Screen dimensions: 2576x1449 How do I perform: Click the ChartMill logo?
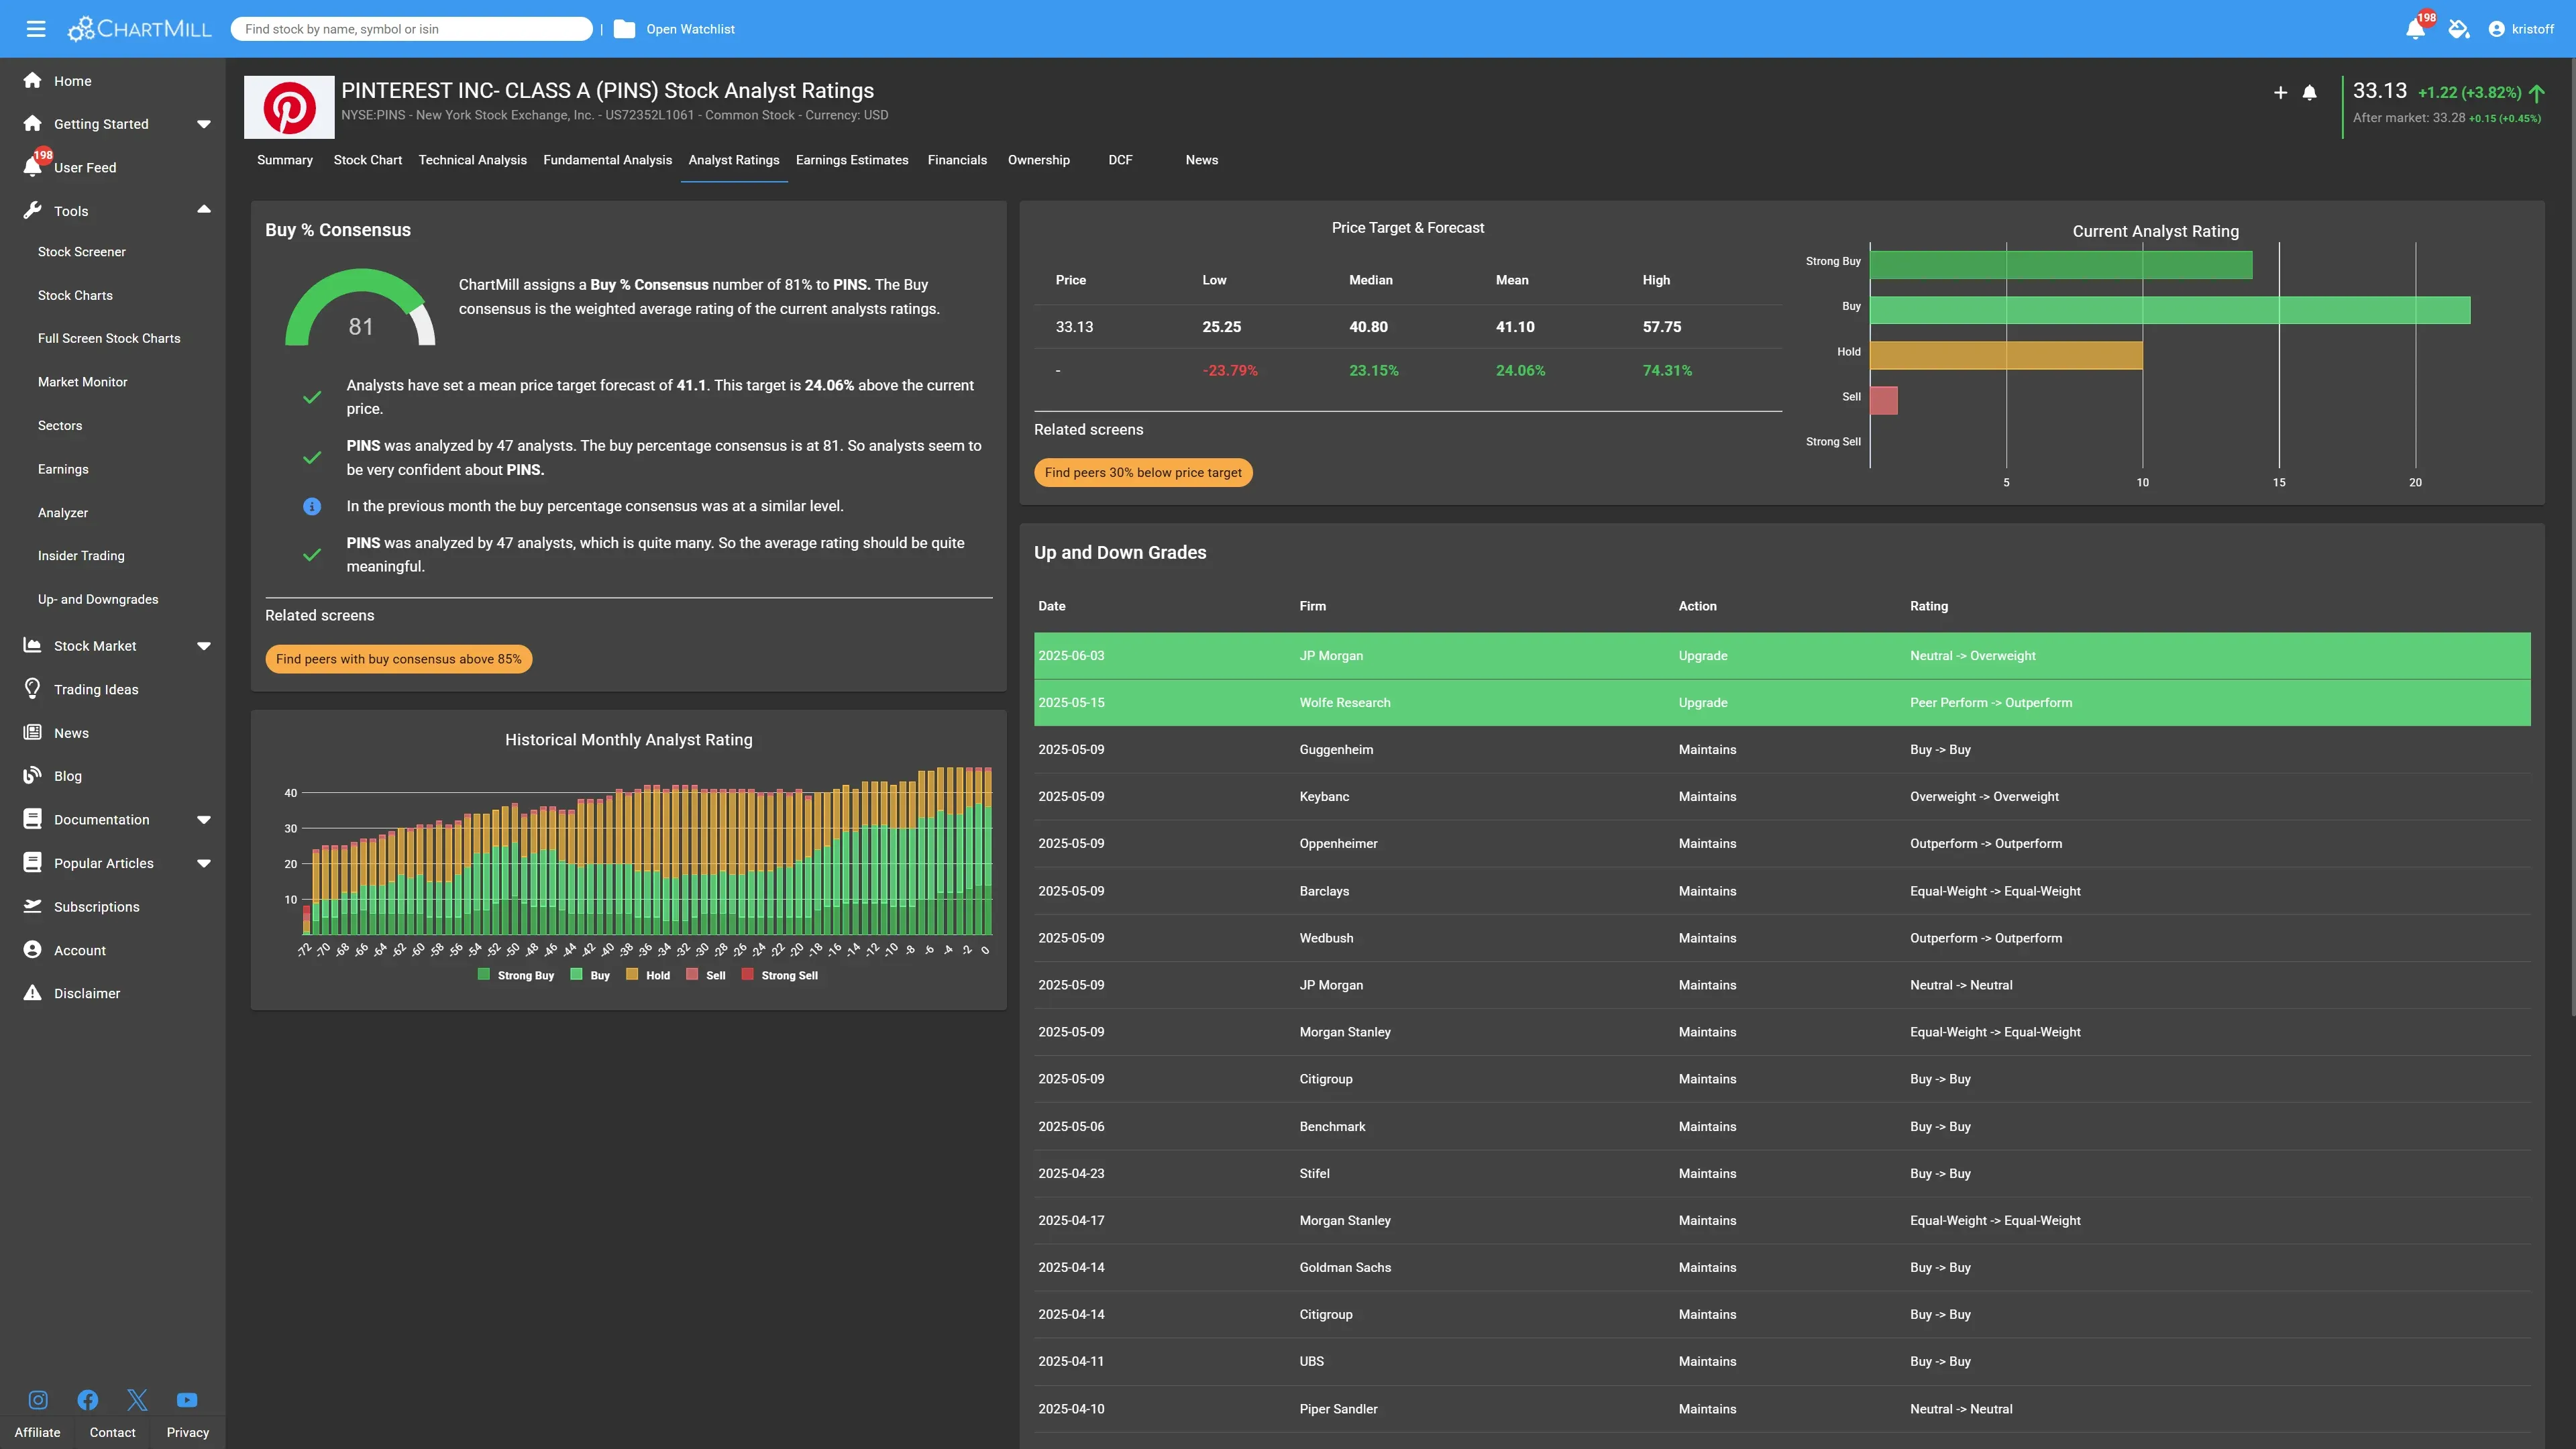click(139, 29)
